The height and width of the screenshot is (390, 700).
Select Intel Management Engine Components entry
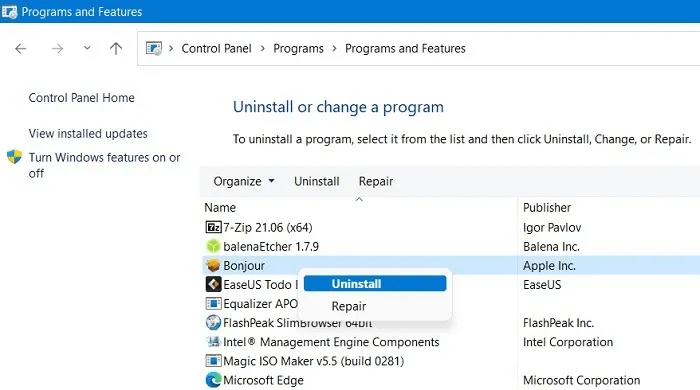331,342
